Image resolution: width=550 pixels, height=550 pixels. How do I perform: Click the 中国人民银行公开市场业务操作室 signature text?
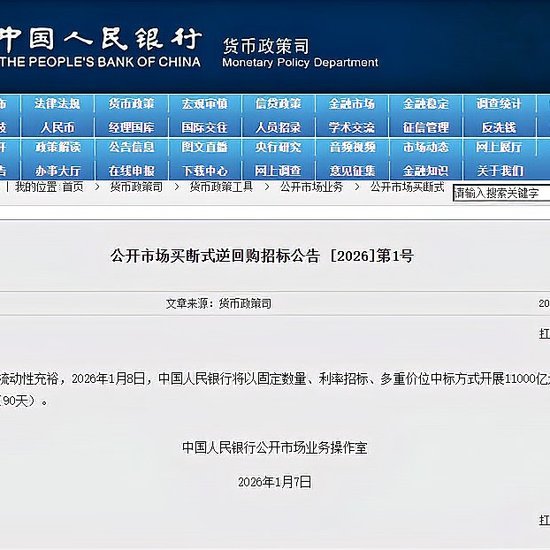coord(275,448)
